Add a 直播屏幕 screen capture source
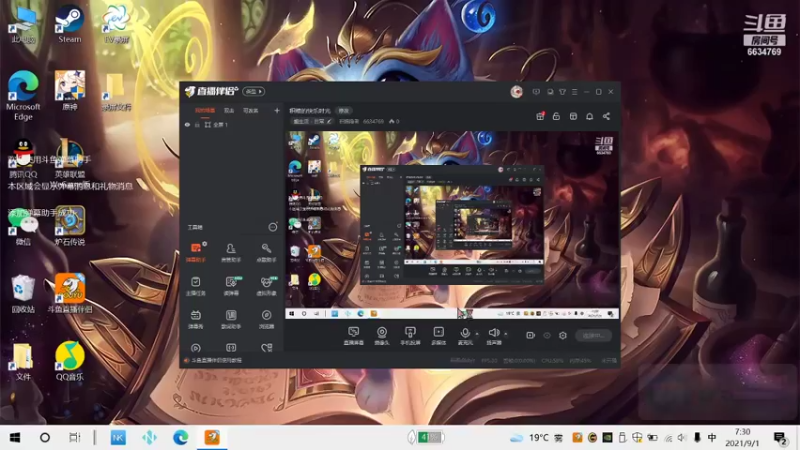Screen dimensions: 800x450 click(354, 336)
